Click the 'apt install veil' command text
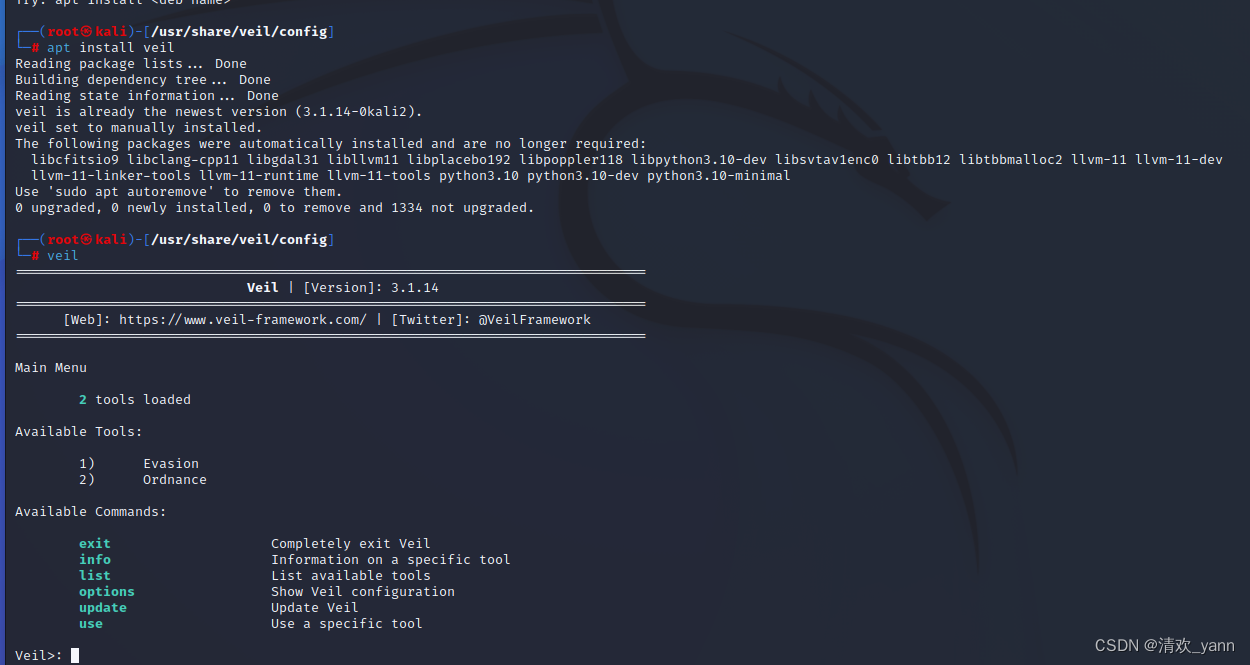Viewport: 1250px width, 665px height. (x=111, y=48)
